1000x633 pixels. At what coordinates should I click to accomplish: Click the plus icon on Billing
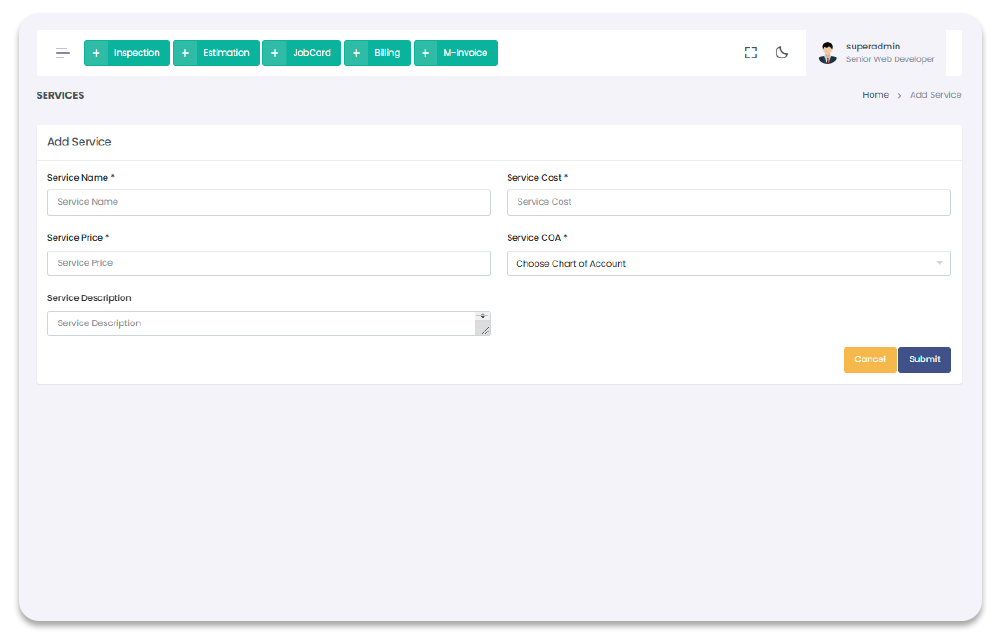(x=356, y=53)
